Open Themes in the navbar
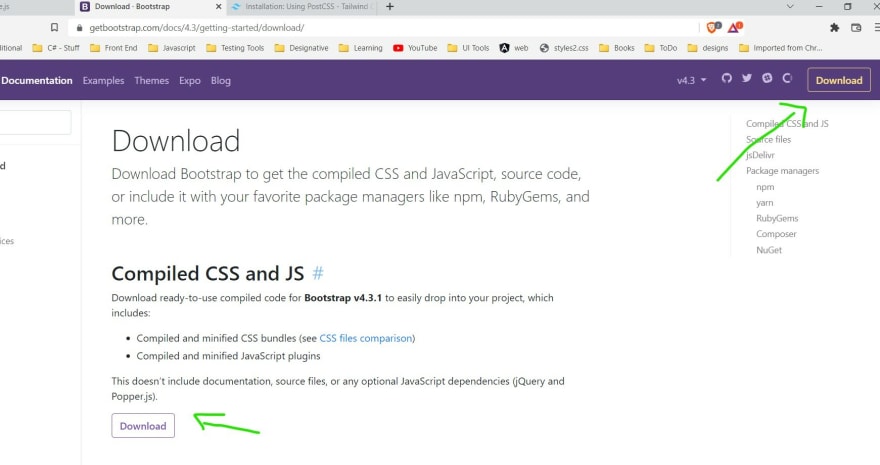 (x=152, y=80)
